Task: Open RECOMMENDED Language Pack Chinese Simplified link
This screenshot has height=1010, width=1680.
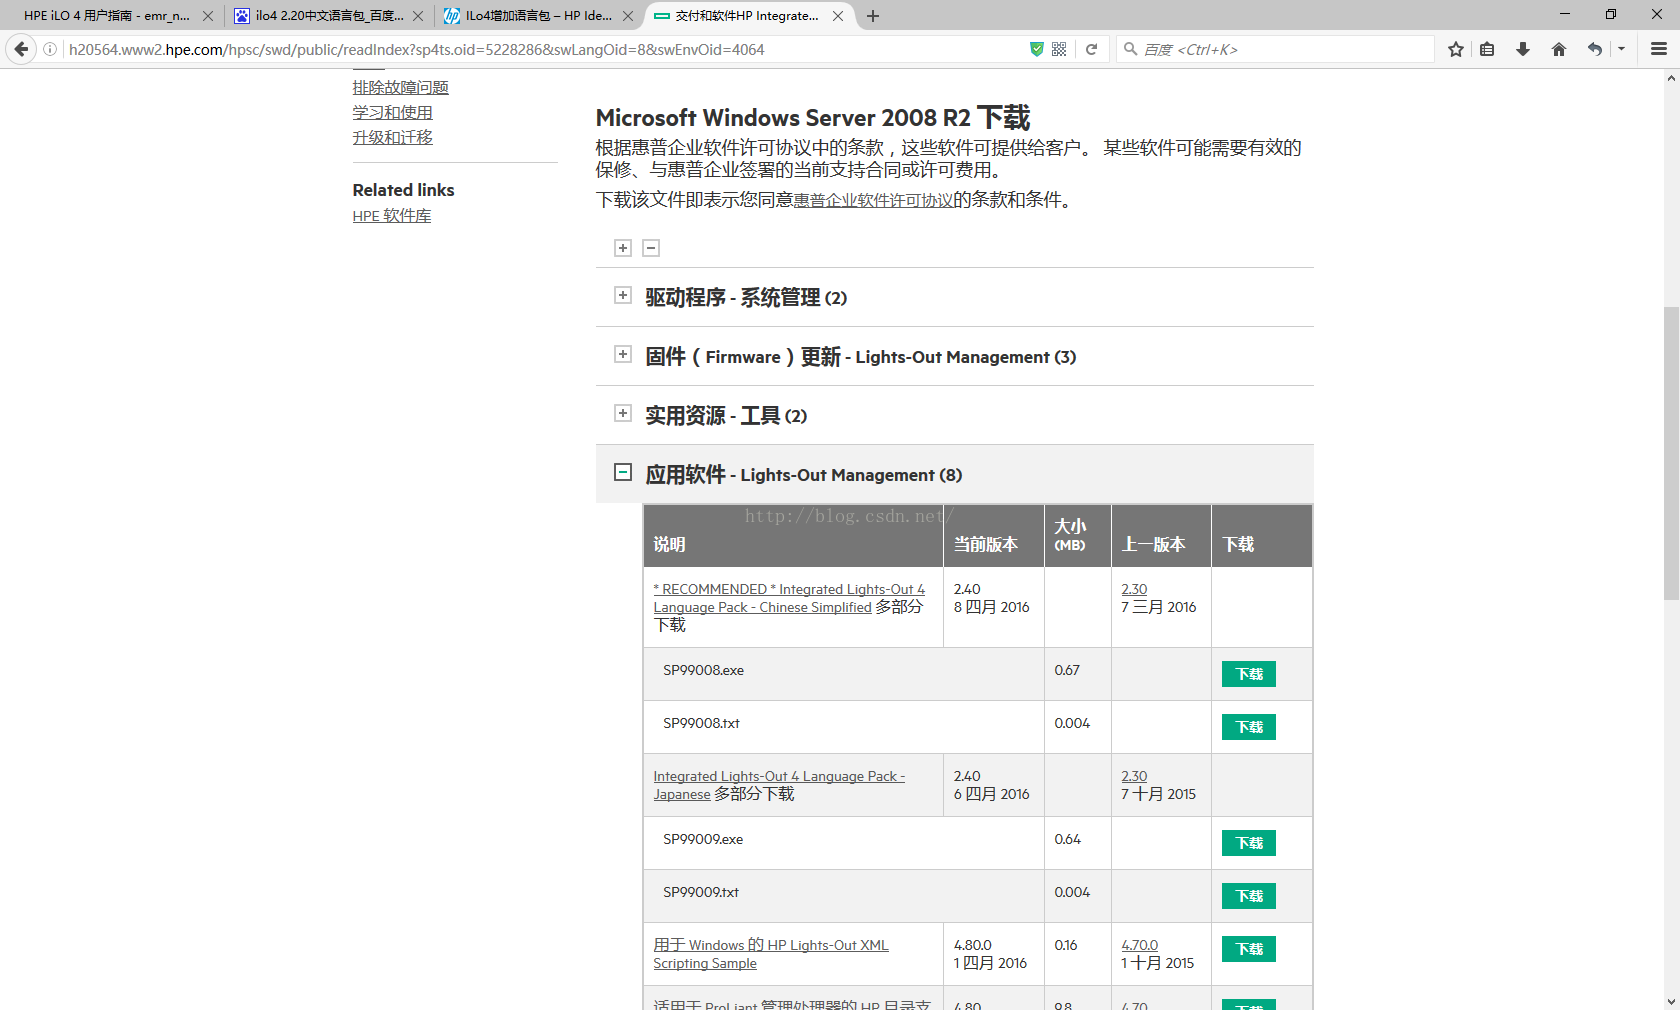Action: click(789, 598)
